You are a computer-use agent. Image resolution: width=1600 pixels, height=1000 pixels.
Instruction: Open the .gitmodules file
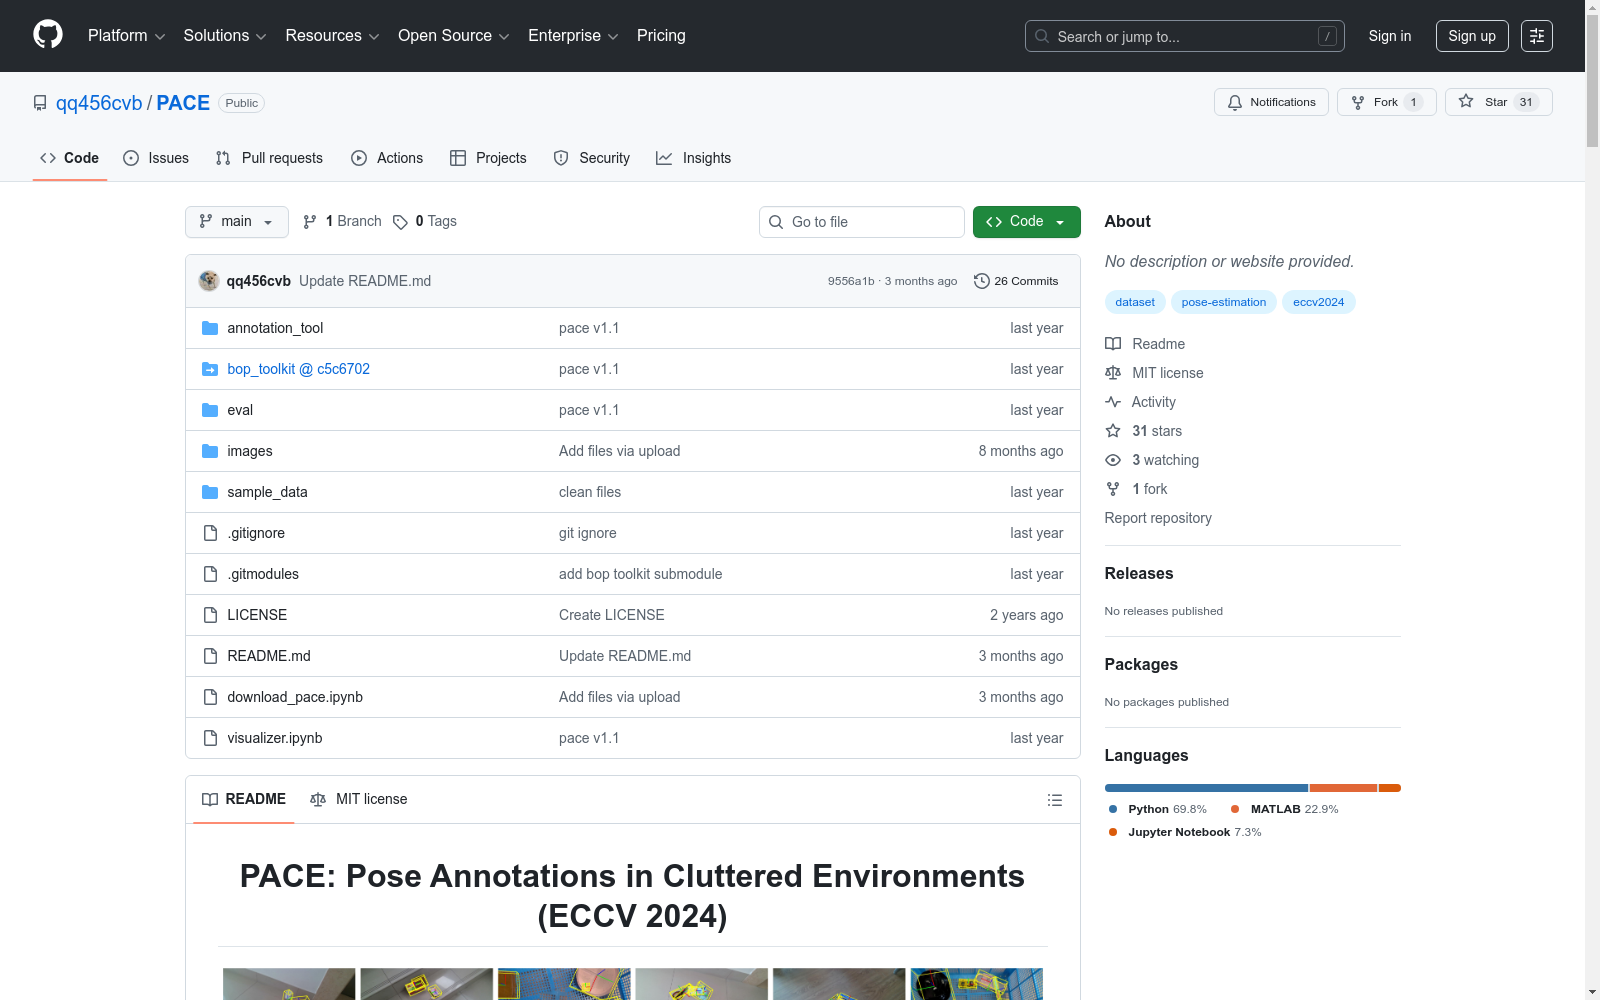click(x=263, y=574)
